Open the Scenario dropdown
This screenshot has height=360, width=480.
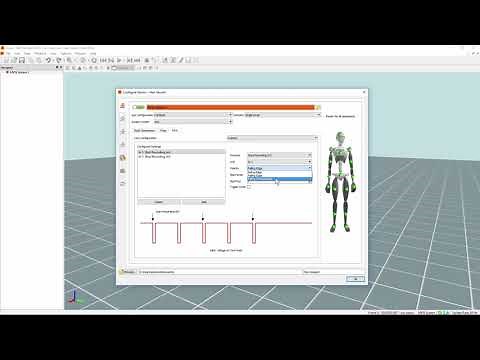[x=282, y=115]
